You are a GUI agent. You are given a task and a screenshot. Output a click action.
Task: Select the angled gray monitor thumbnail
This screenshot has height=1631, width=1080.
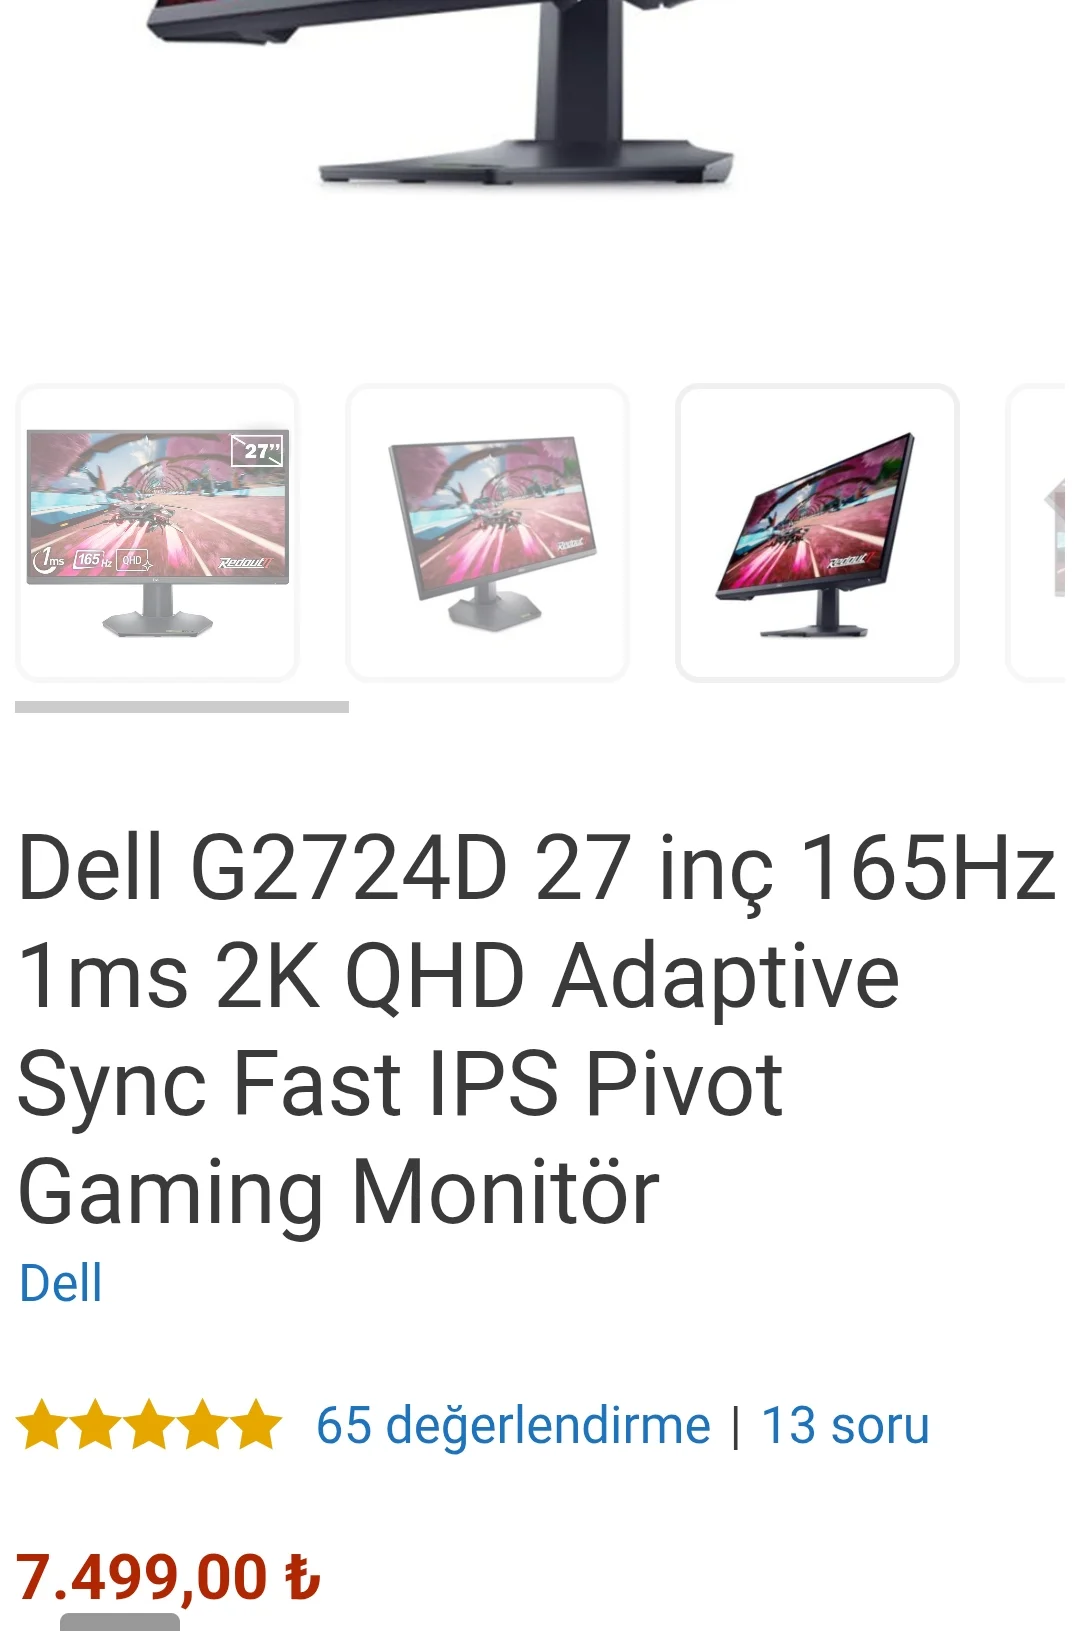[487, 533]
